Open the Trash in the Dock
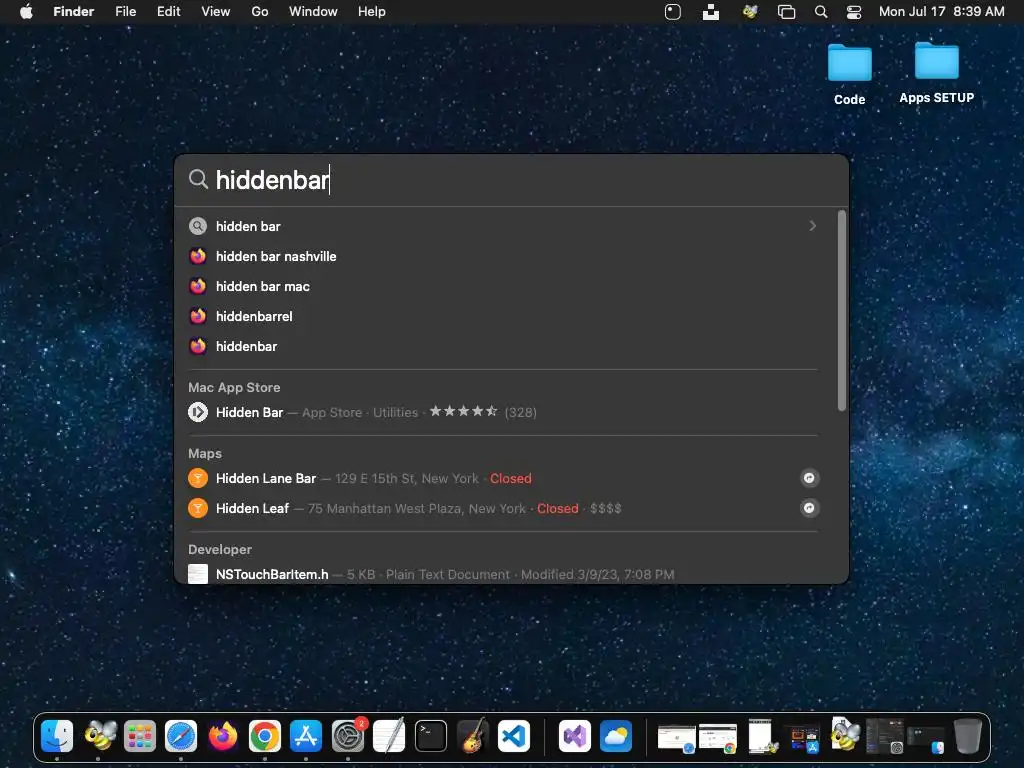Viewport: 1024px width, 768px height. click(968, 737)
